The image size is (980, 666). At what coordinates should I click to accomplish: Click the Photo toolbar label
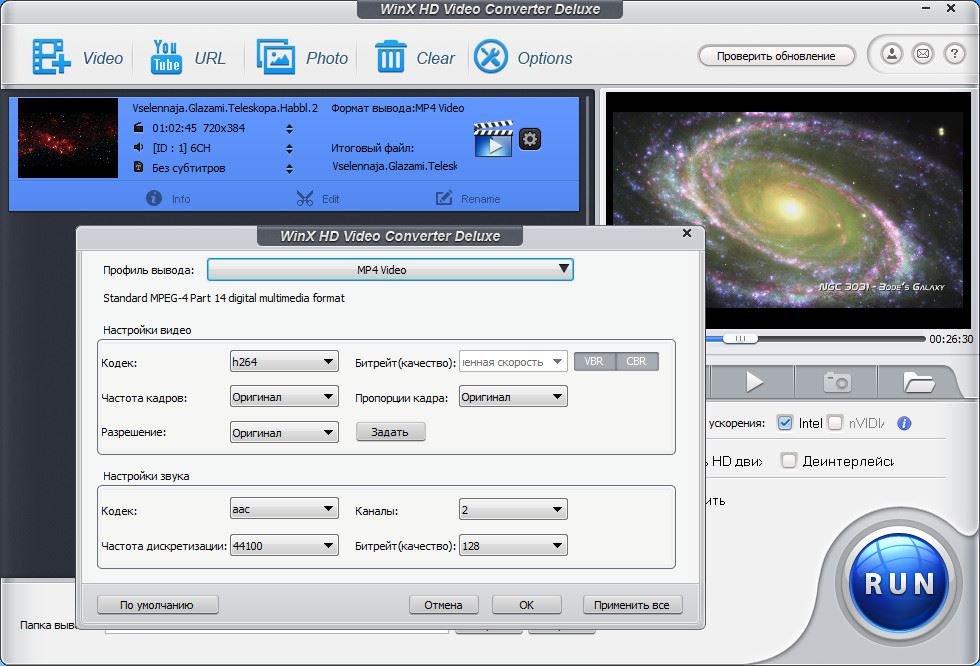[327, 58]
